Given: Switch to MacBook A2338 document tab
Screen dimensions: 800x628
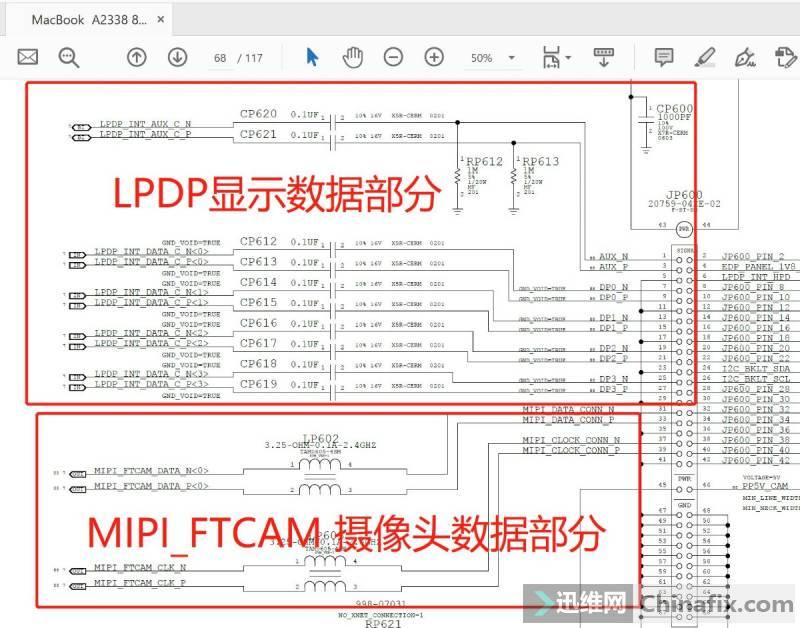Looking at the screenshot, I should (x=89, y=20).
